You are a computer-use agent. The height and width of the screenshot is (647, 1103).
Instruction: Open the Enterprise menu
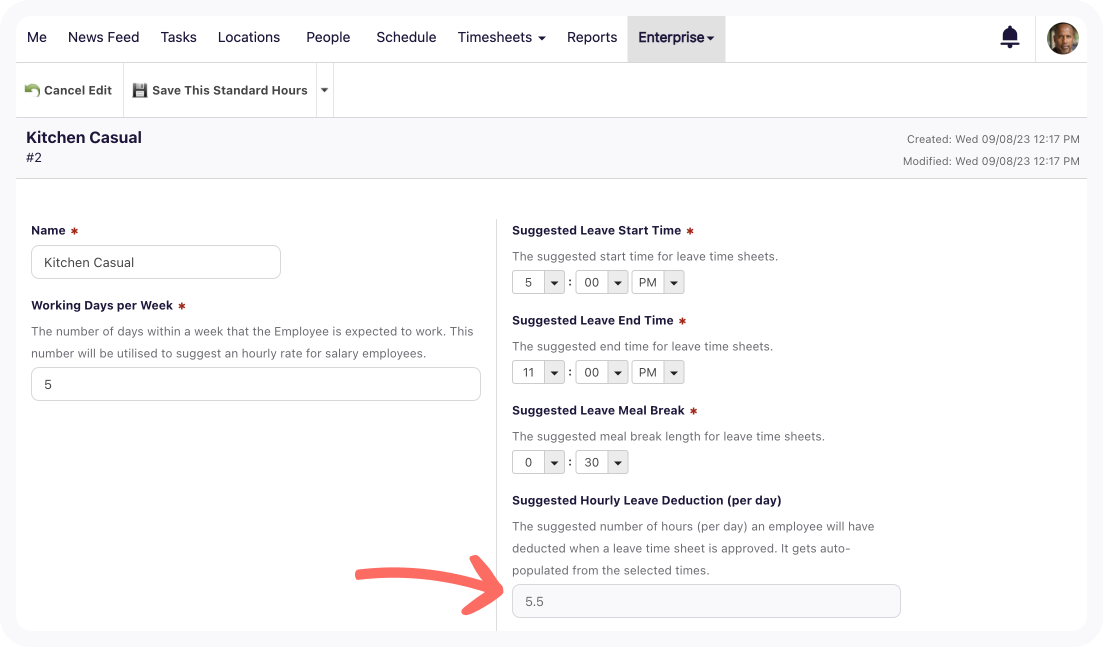click(676, 38)
